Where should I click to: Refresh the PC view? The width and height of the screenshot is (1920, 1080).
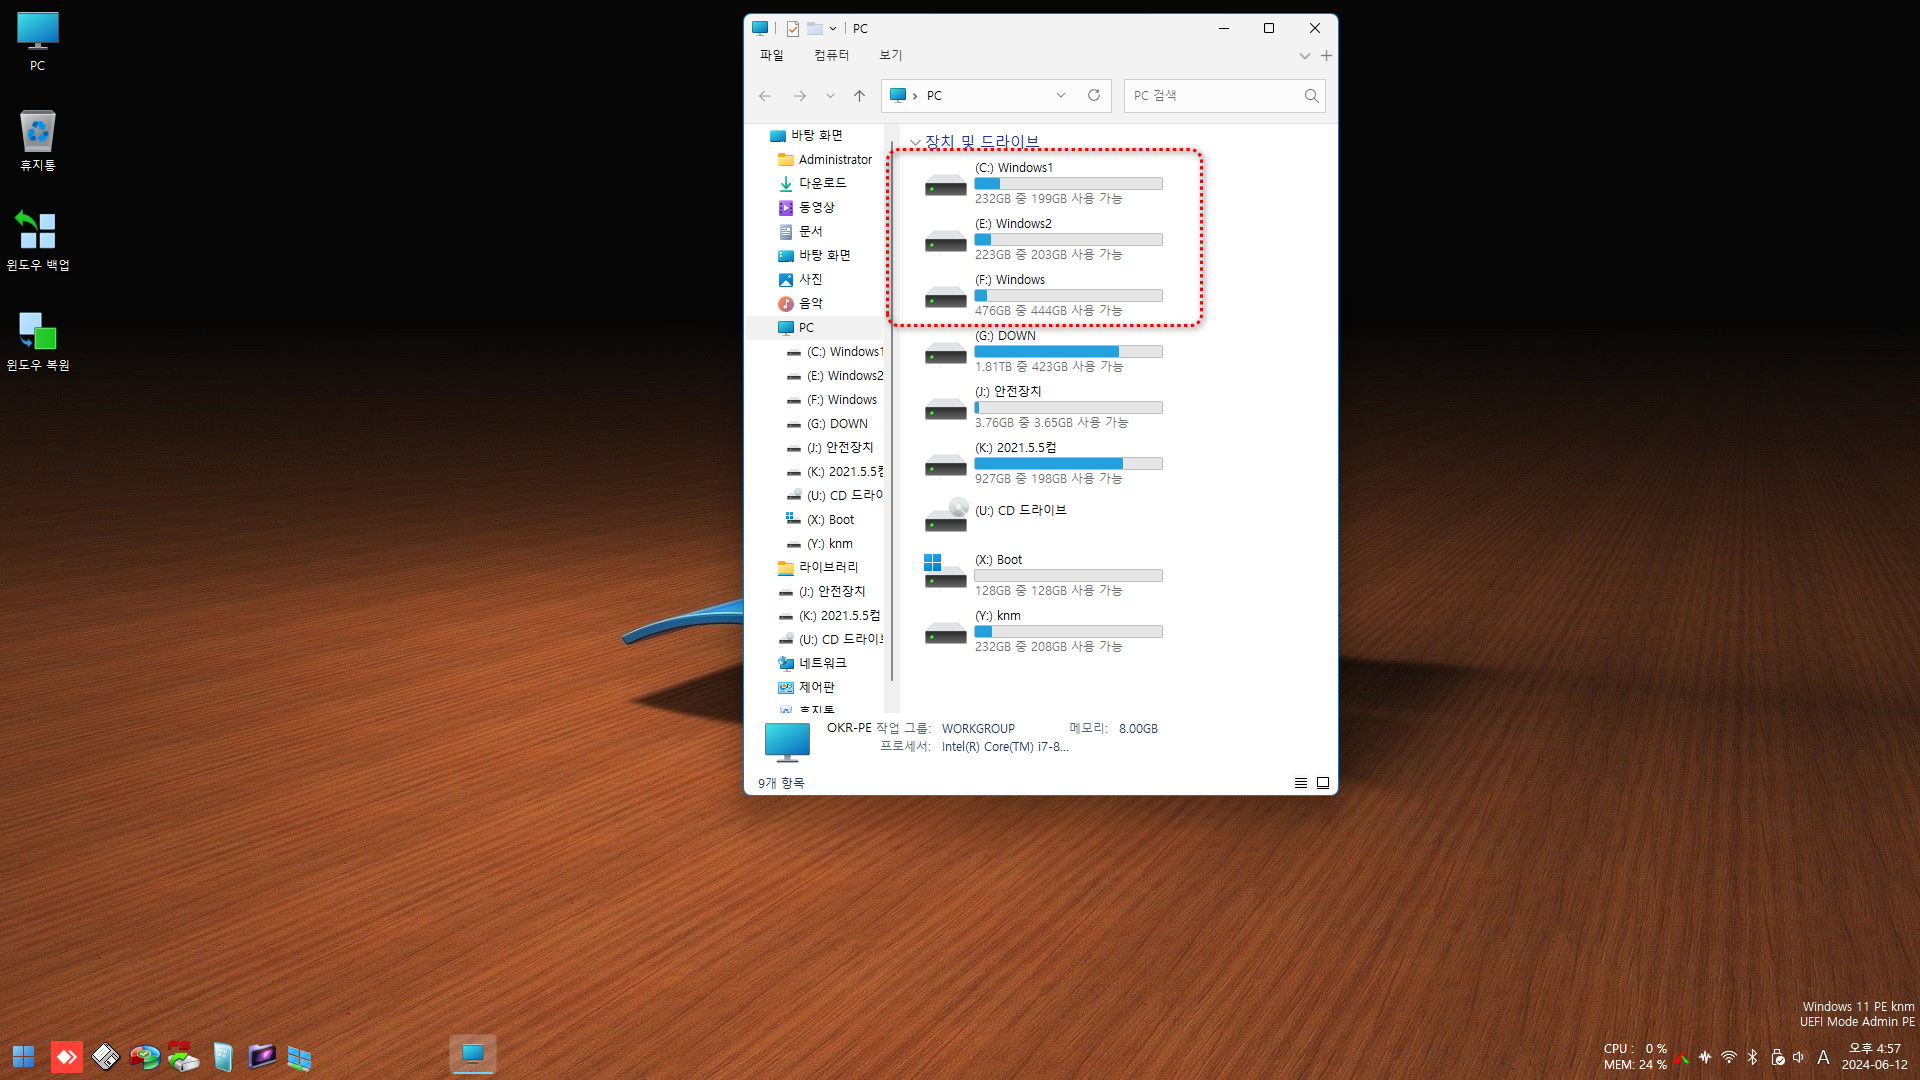(x=1094, y=95)
